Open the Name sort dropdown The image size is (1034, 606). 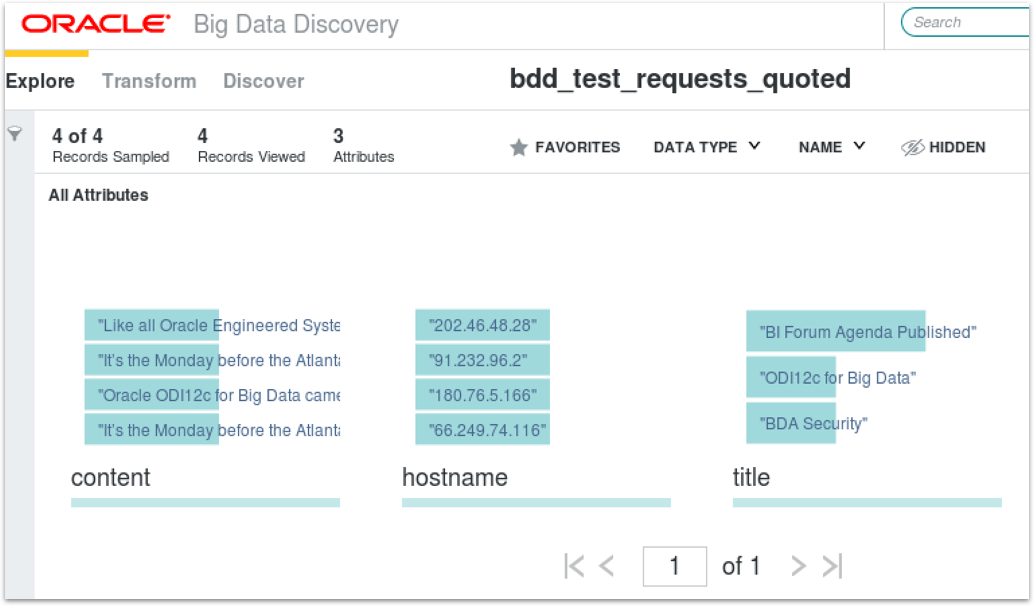click(832, 147)
